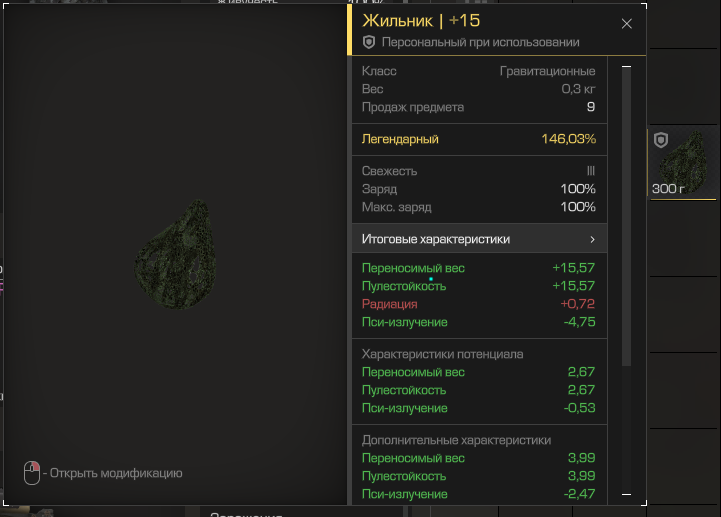
Task: Click the chevron arrow on Итоговые характеристики
Action: [592, 240]
